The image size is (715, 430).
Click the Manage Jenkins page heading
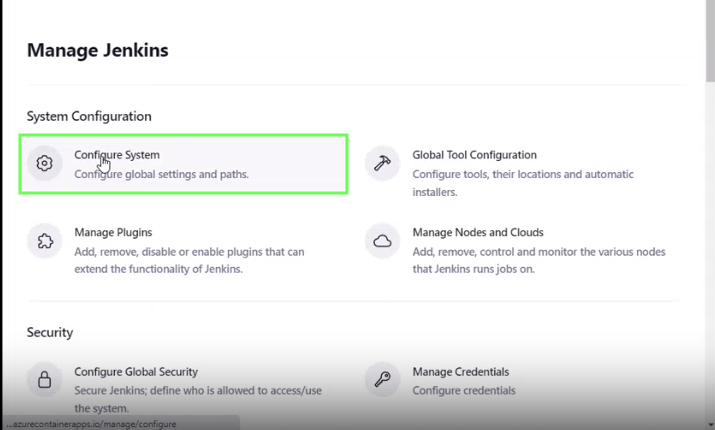tap(97, 50)
